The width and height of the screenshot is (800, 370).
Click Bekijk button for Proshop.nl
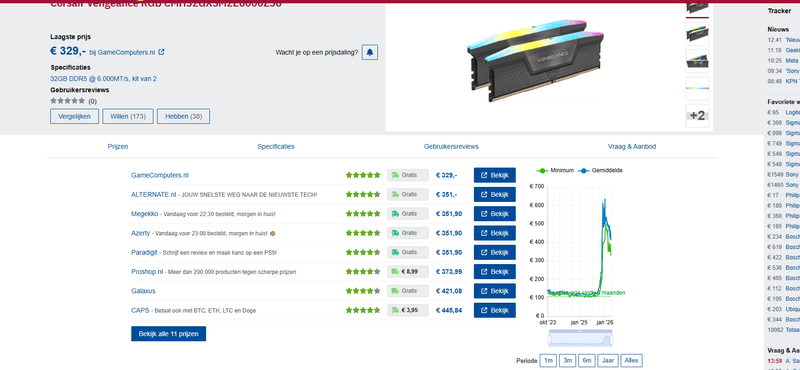pos(494,272)
